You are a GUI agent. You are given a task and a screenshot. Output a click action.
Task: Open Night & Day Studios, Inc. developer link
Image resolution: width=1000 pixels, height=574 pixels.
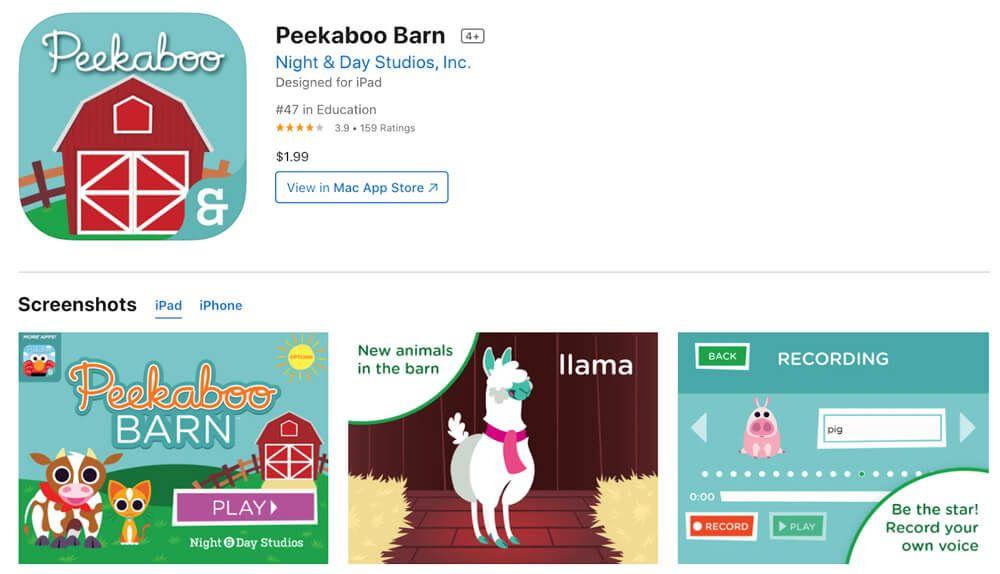click(x=373, y=63)
